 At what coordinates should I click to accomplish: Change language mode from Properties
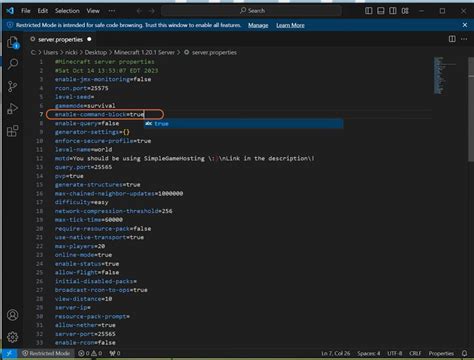click(x=441, y=353)
